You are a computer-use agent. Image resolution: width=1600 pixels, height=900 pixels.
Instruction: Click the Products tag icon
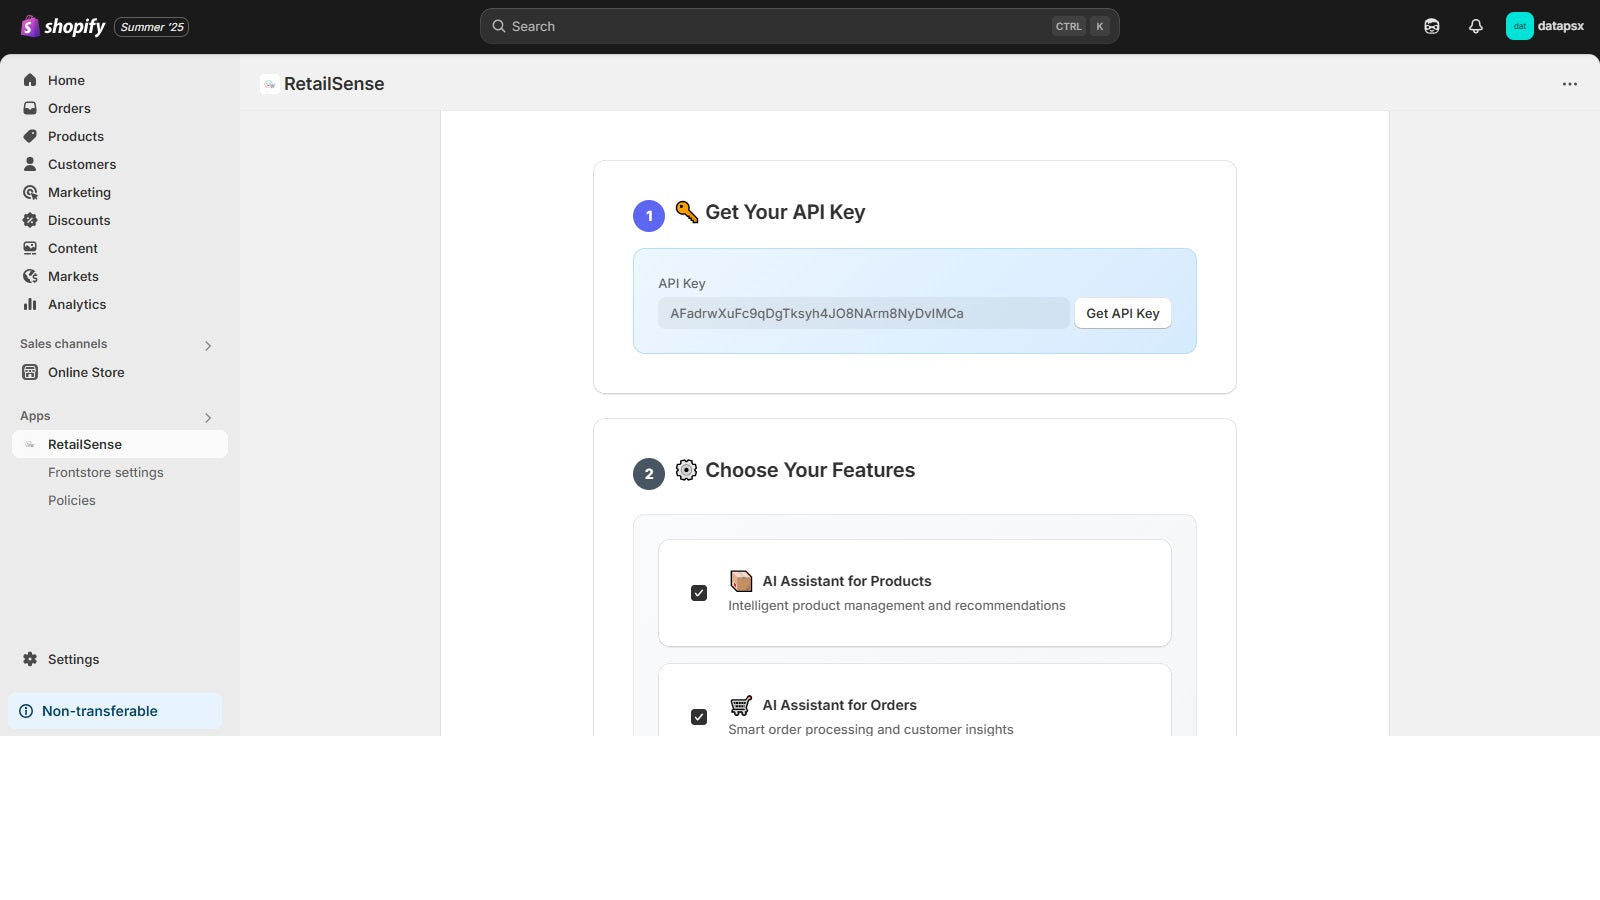[30, 136]
